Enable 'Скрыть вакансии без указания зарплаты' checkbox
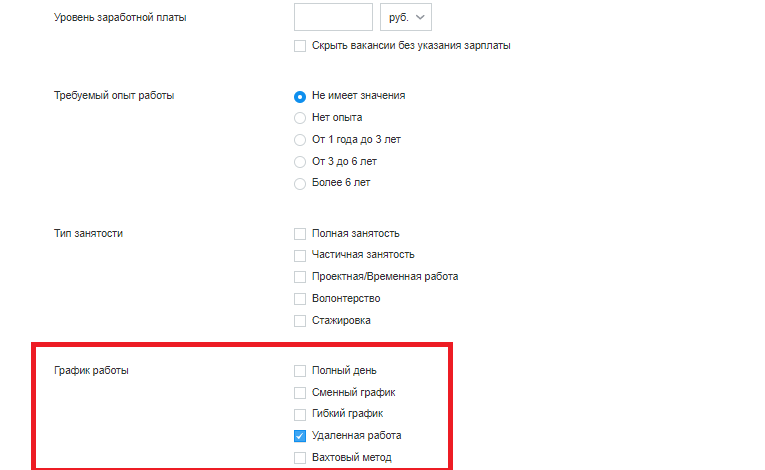 click(300, 46)
